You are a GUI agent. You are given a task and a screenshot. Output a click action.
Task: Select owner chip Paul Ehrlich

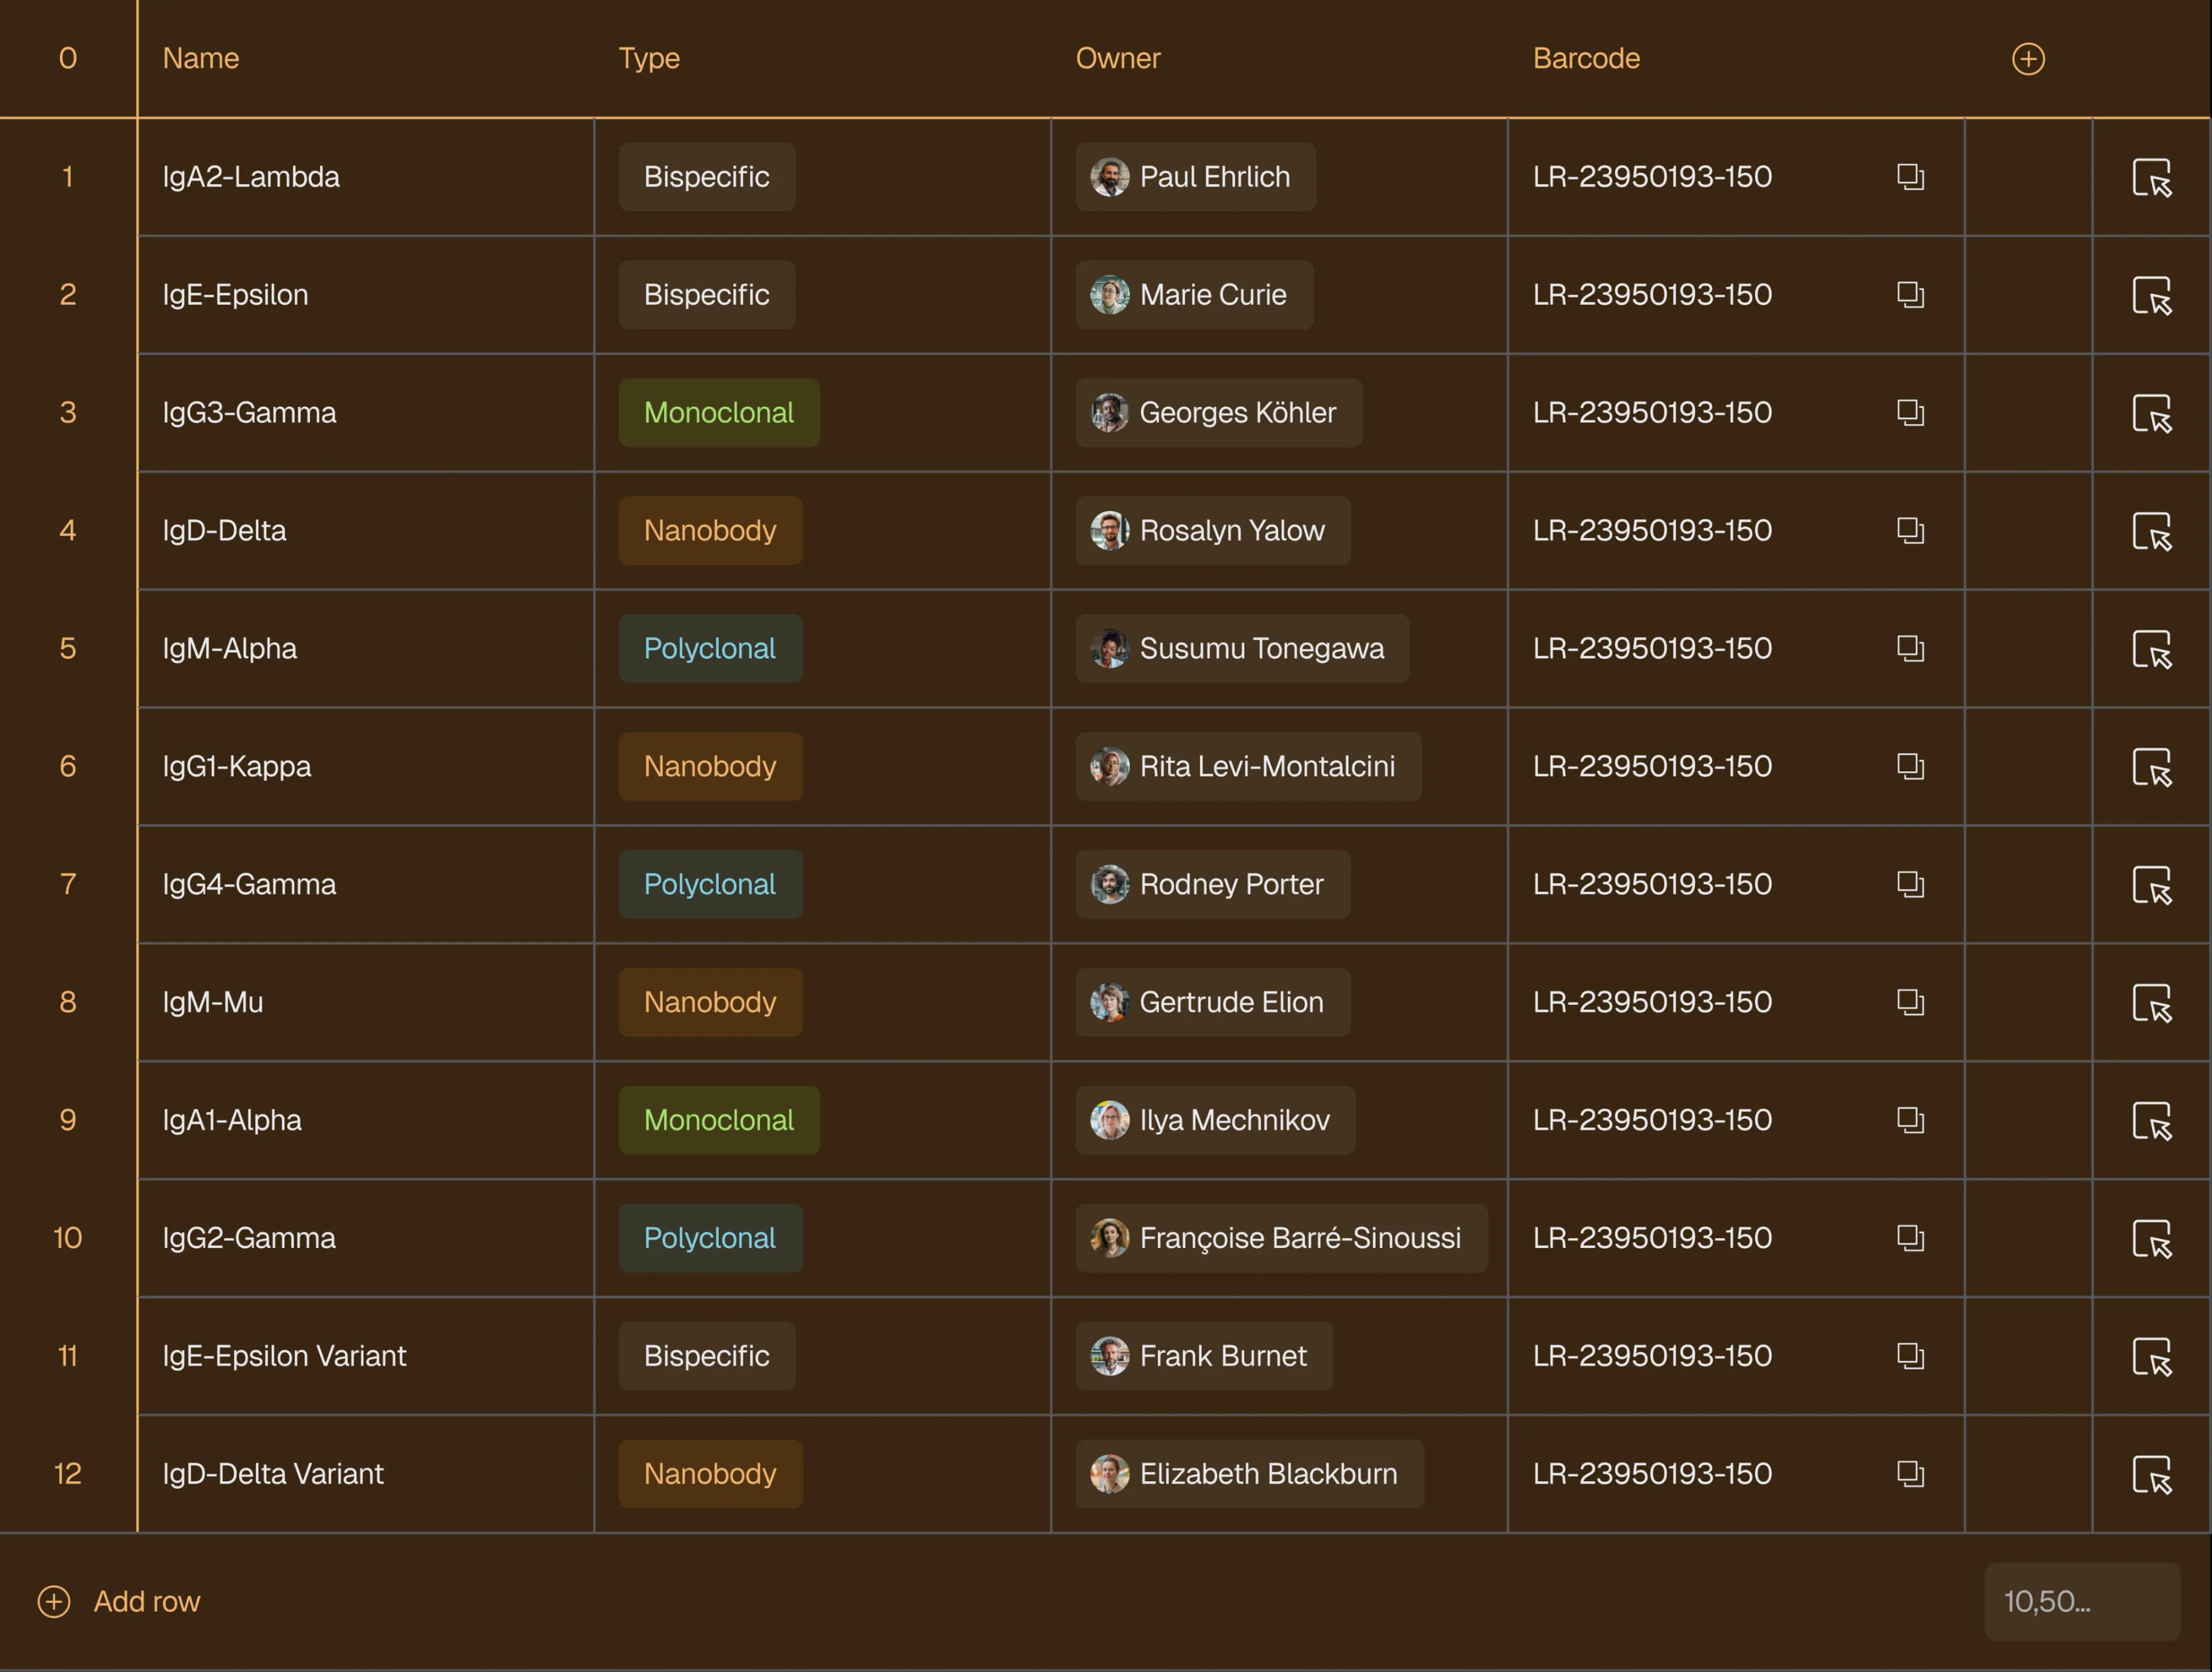pos(1195,177)
